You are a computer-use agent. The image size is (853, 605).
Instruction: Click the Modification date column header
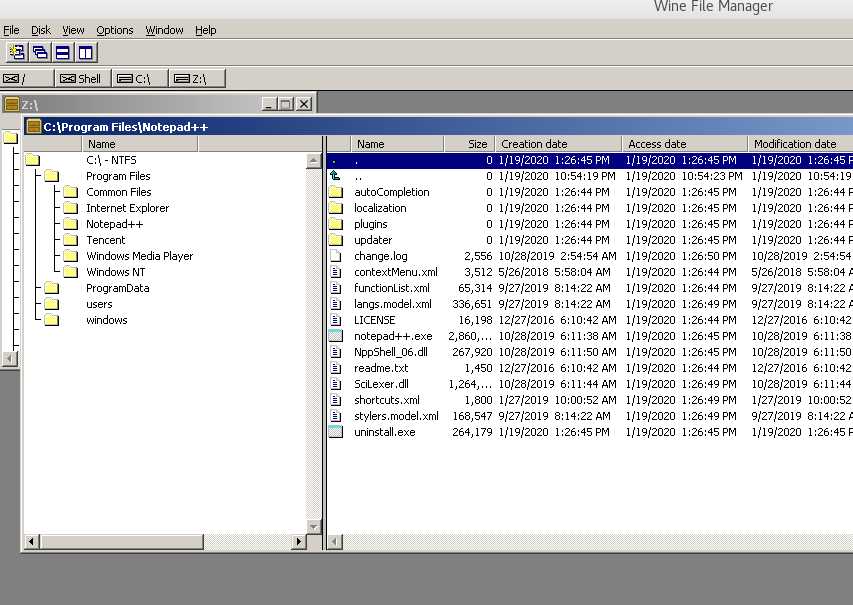[x=800, y=144]
